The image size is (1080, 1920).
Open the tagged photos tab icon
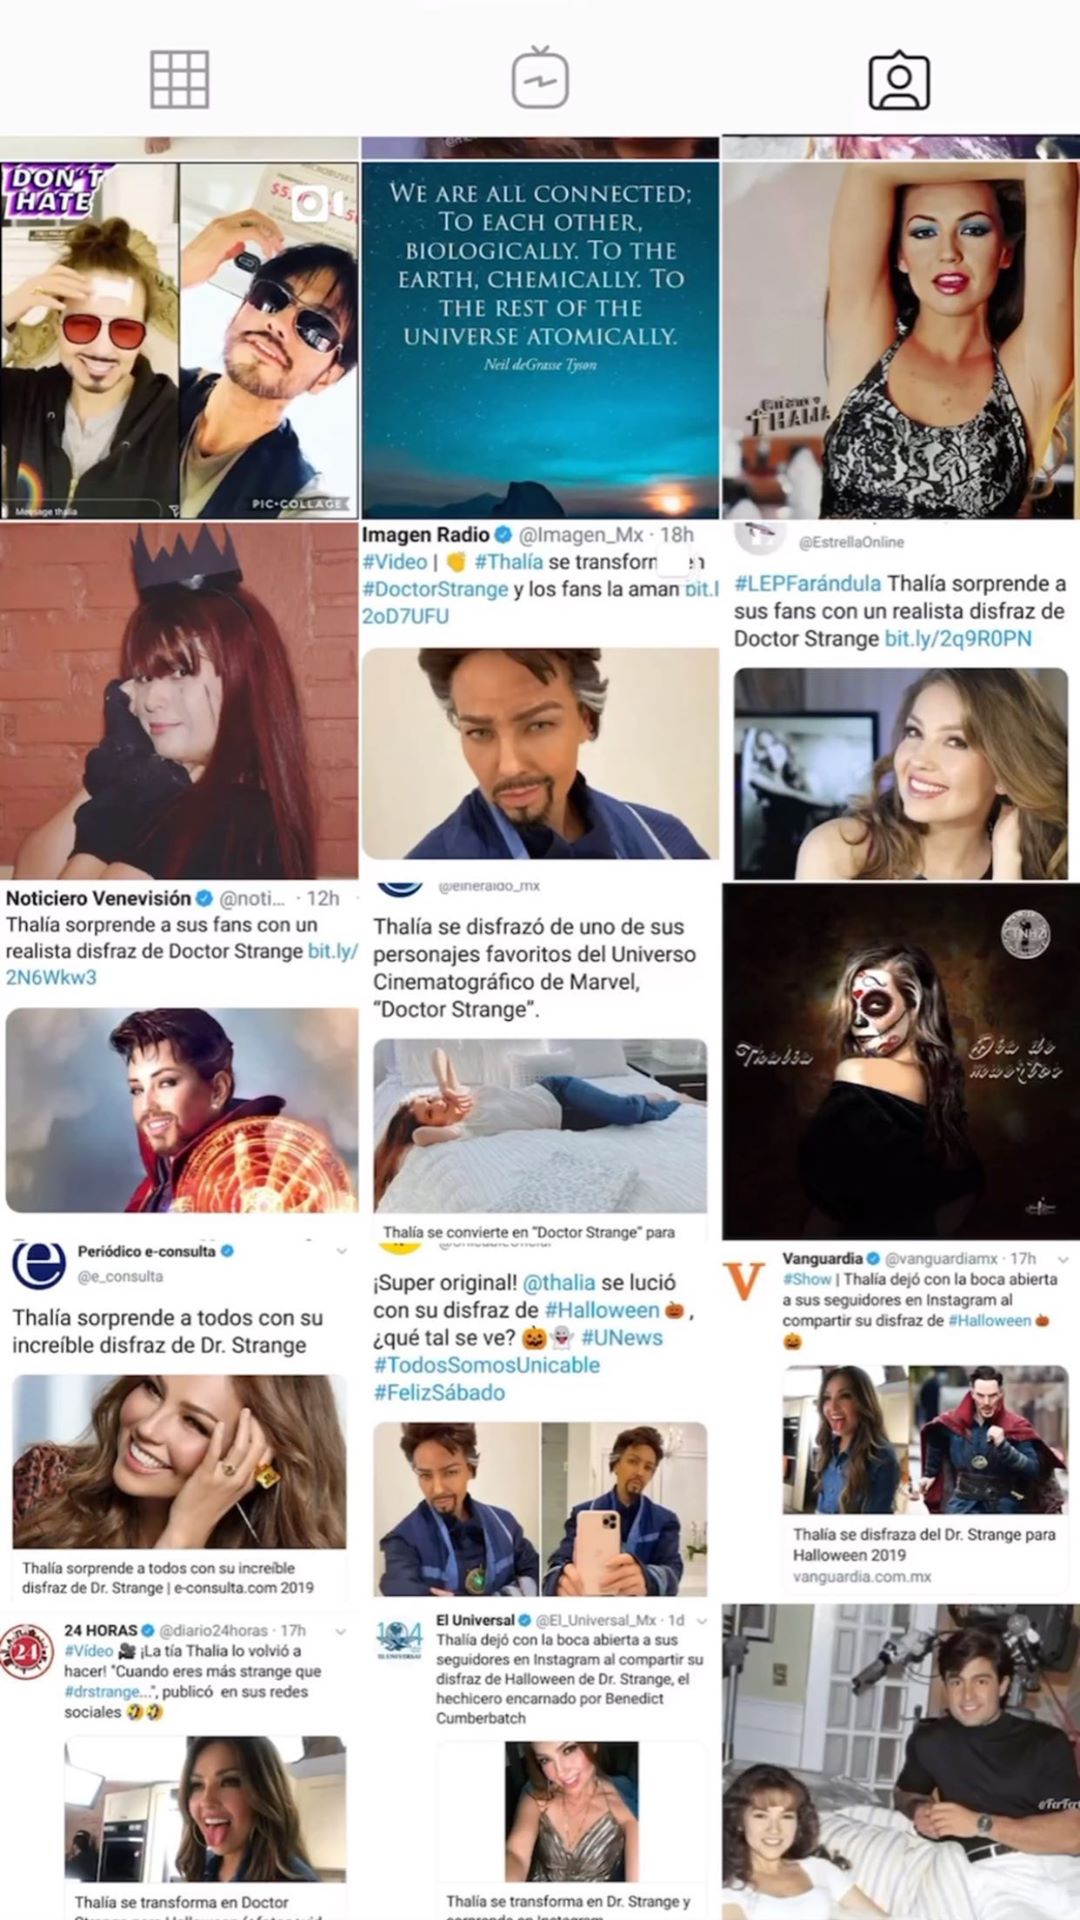899,80
